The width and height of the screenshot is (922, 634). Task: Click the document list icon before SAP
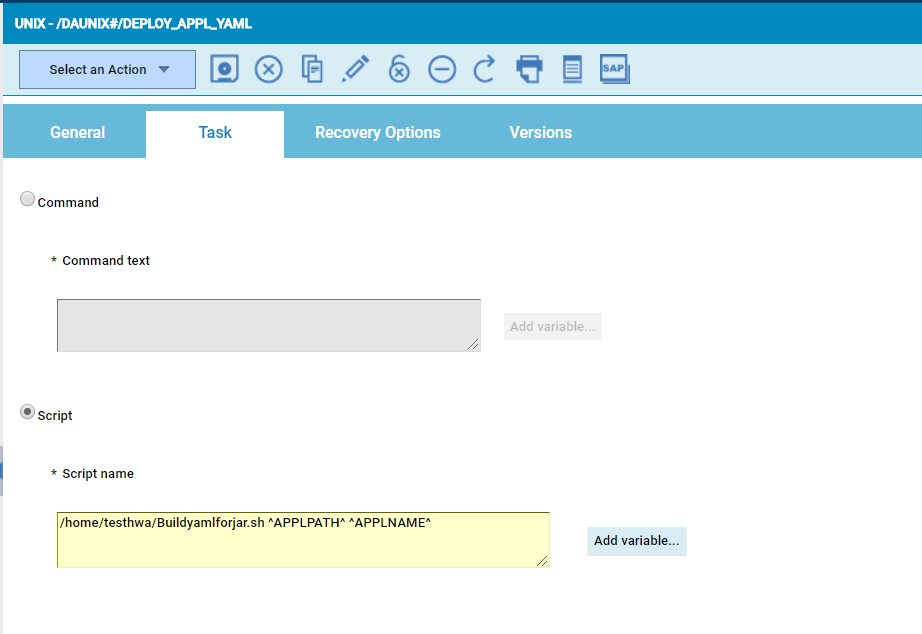click(572, 69)
